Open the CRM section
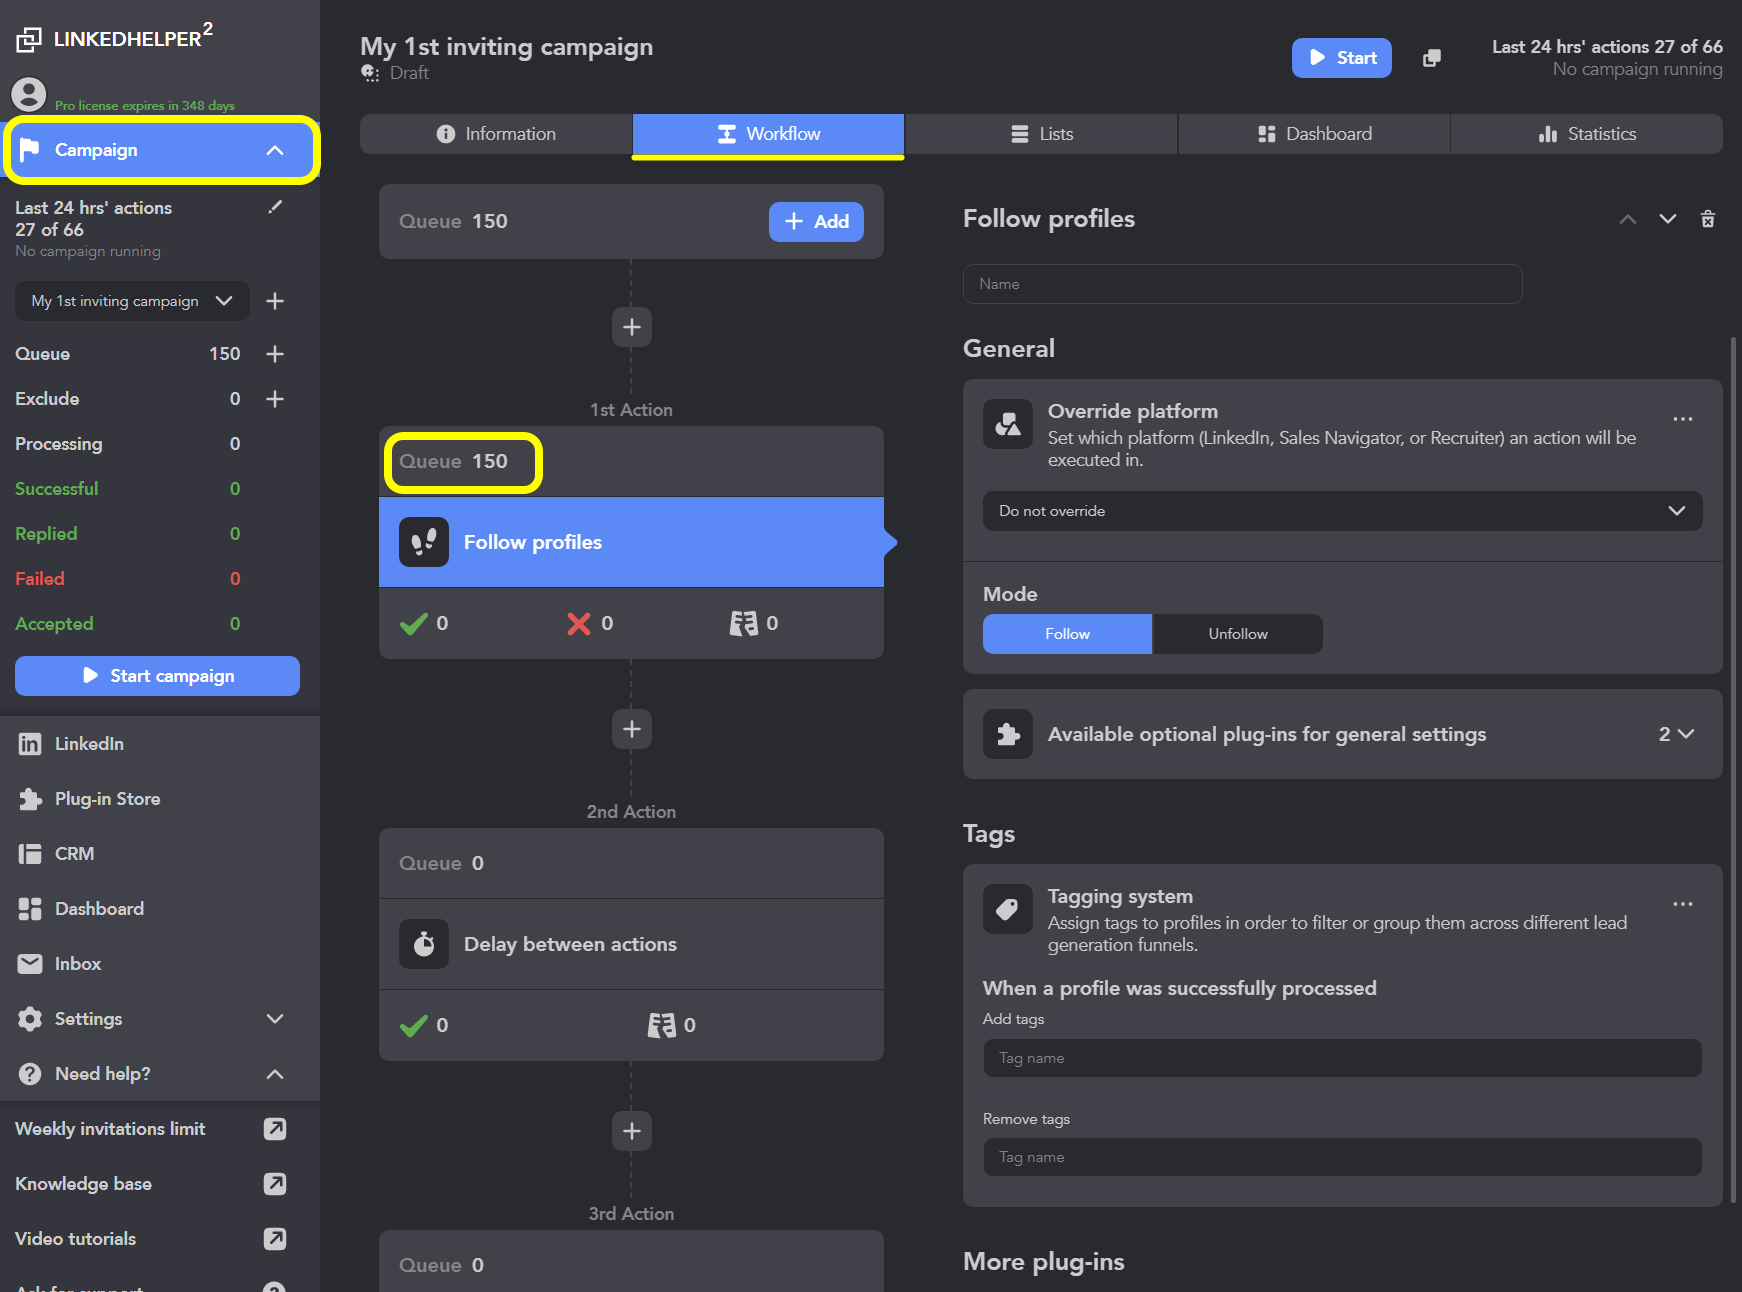The image size is (1742, 1292). tap(74, 854)
